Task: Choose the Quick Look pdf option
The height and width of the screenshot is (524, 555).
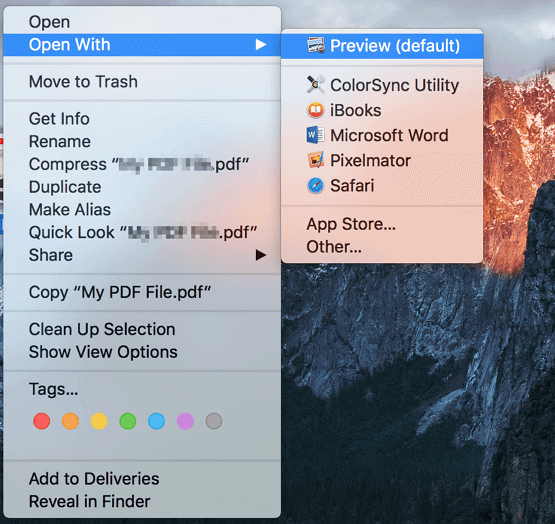Action: [x=142, y=232]
